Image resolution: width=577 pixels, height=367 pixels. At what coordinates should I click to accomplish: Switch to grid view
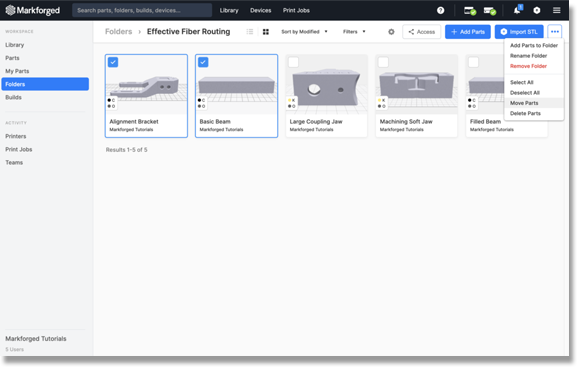266,32
